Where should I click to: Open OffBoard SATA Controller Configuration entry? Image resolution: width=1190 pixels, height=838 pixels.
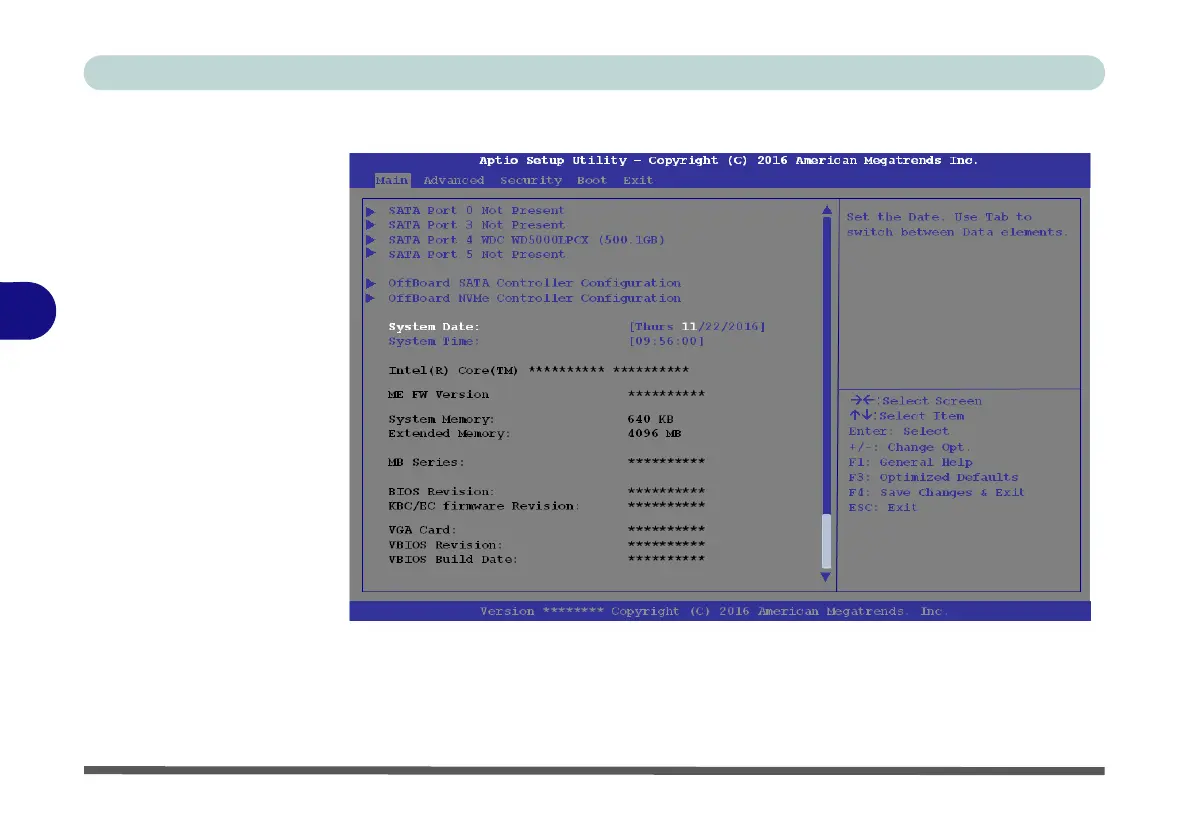[534, 283]
